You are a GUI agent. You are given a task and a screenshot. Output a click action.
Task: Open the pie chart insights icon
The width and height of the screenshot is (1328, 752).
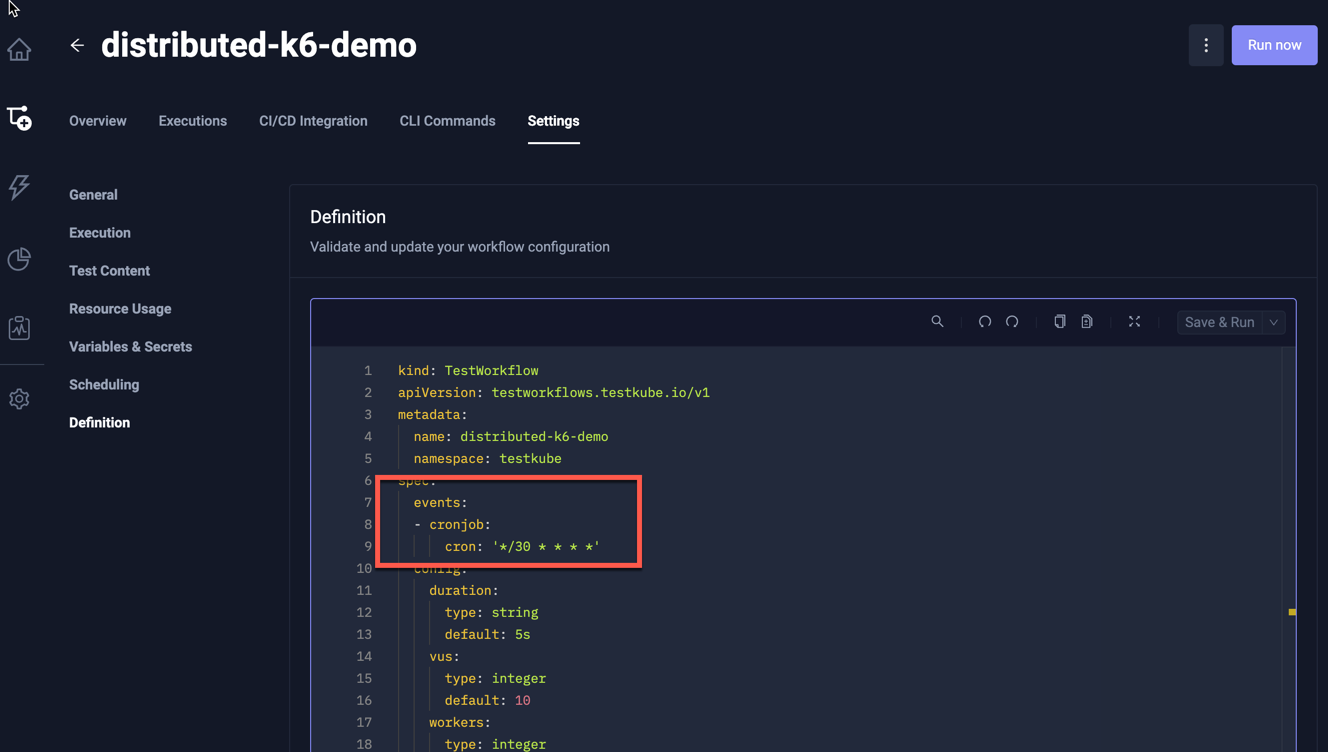19,259
